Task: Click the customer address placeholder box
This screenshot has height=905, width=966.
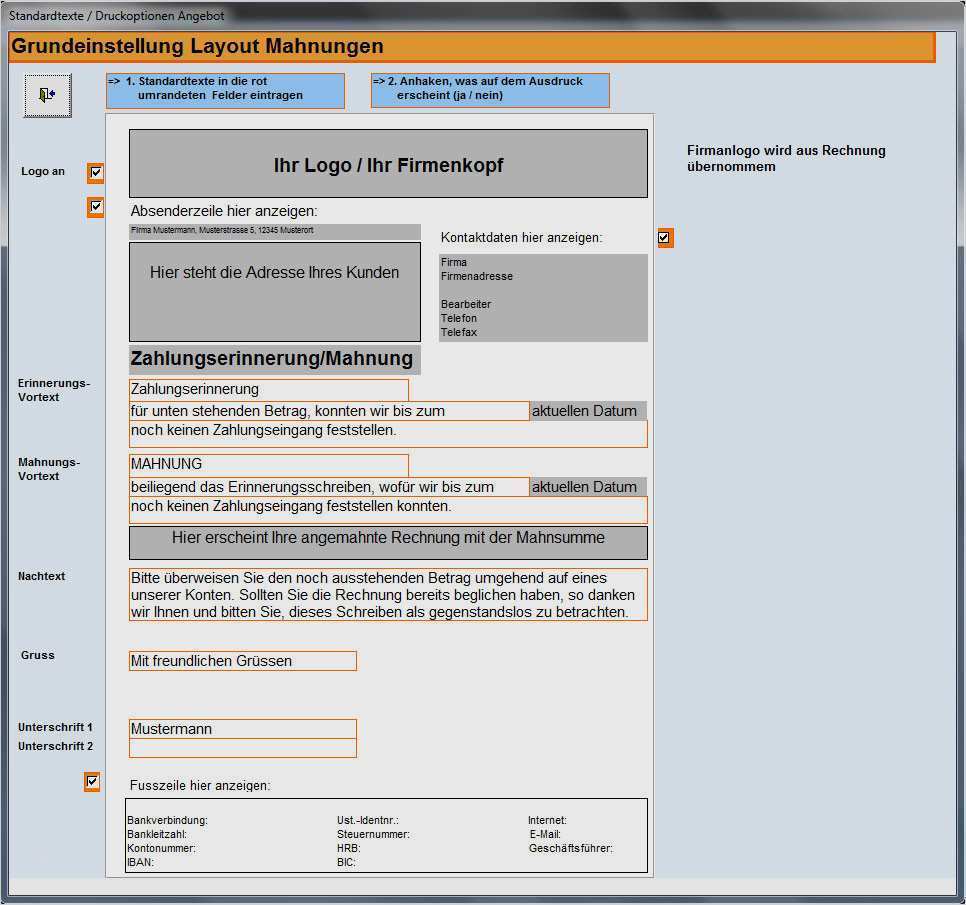Action: tap(274, 291)
